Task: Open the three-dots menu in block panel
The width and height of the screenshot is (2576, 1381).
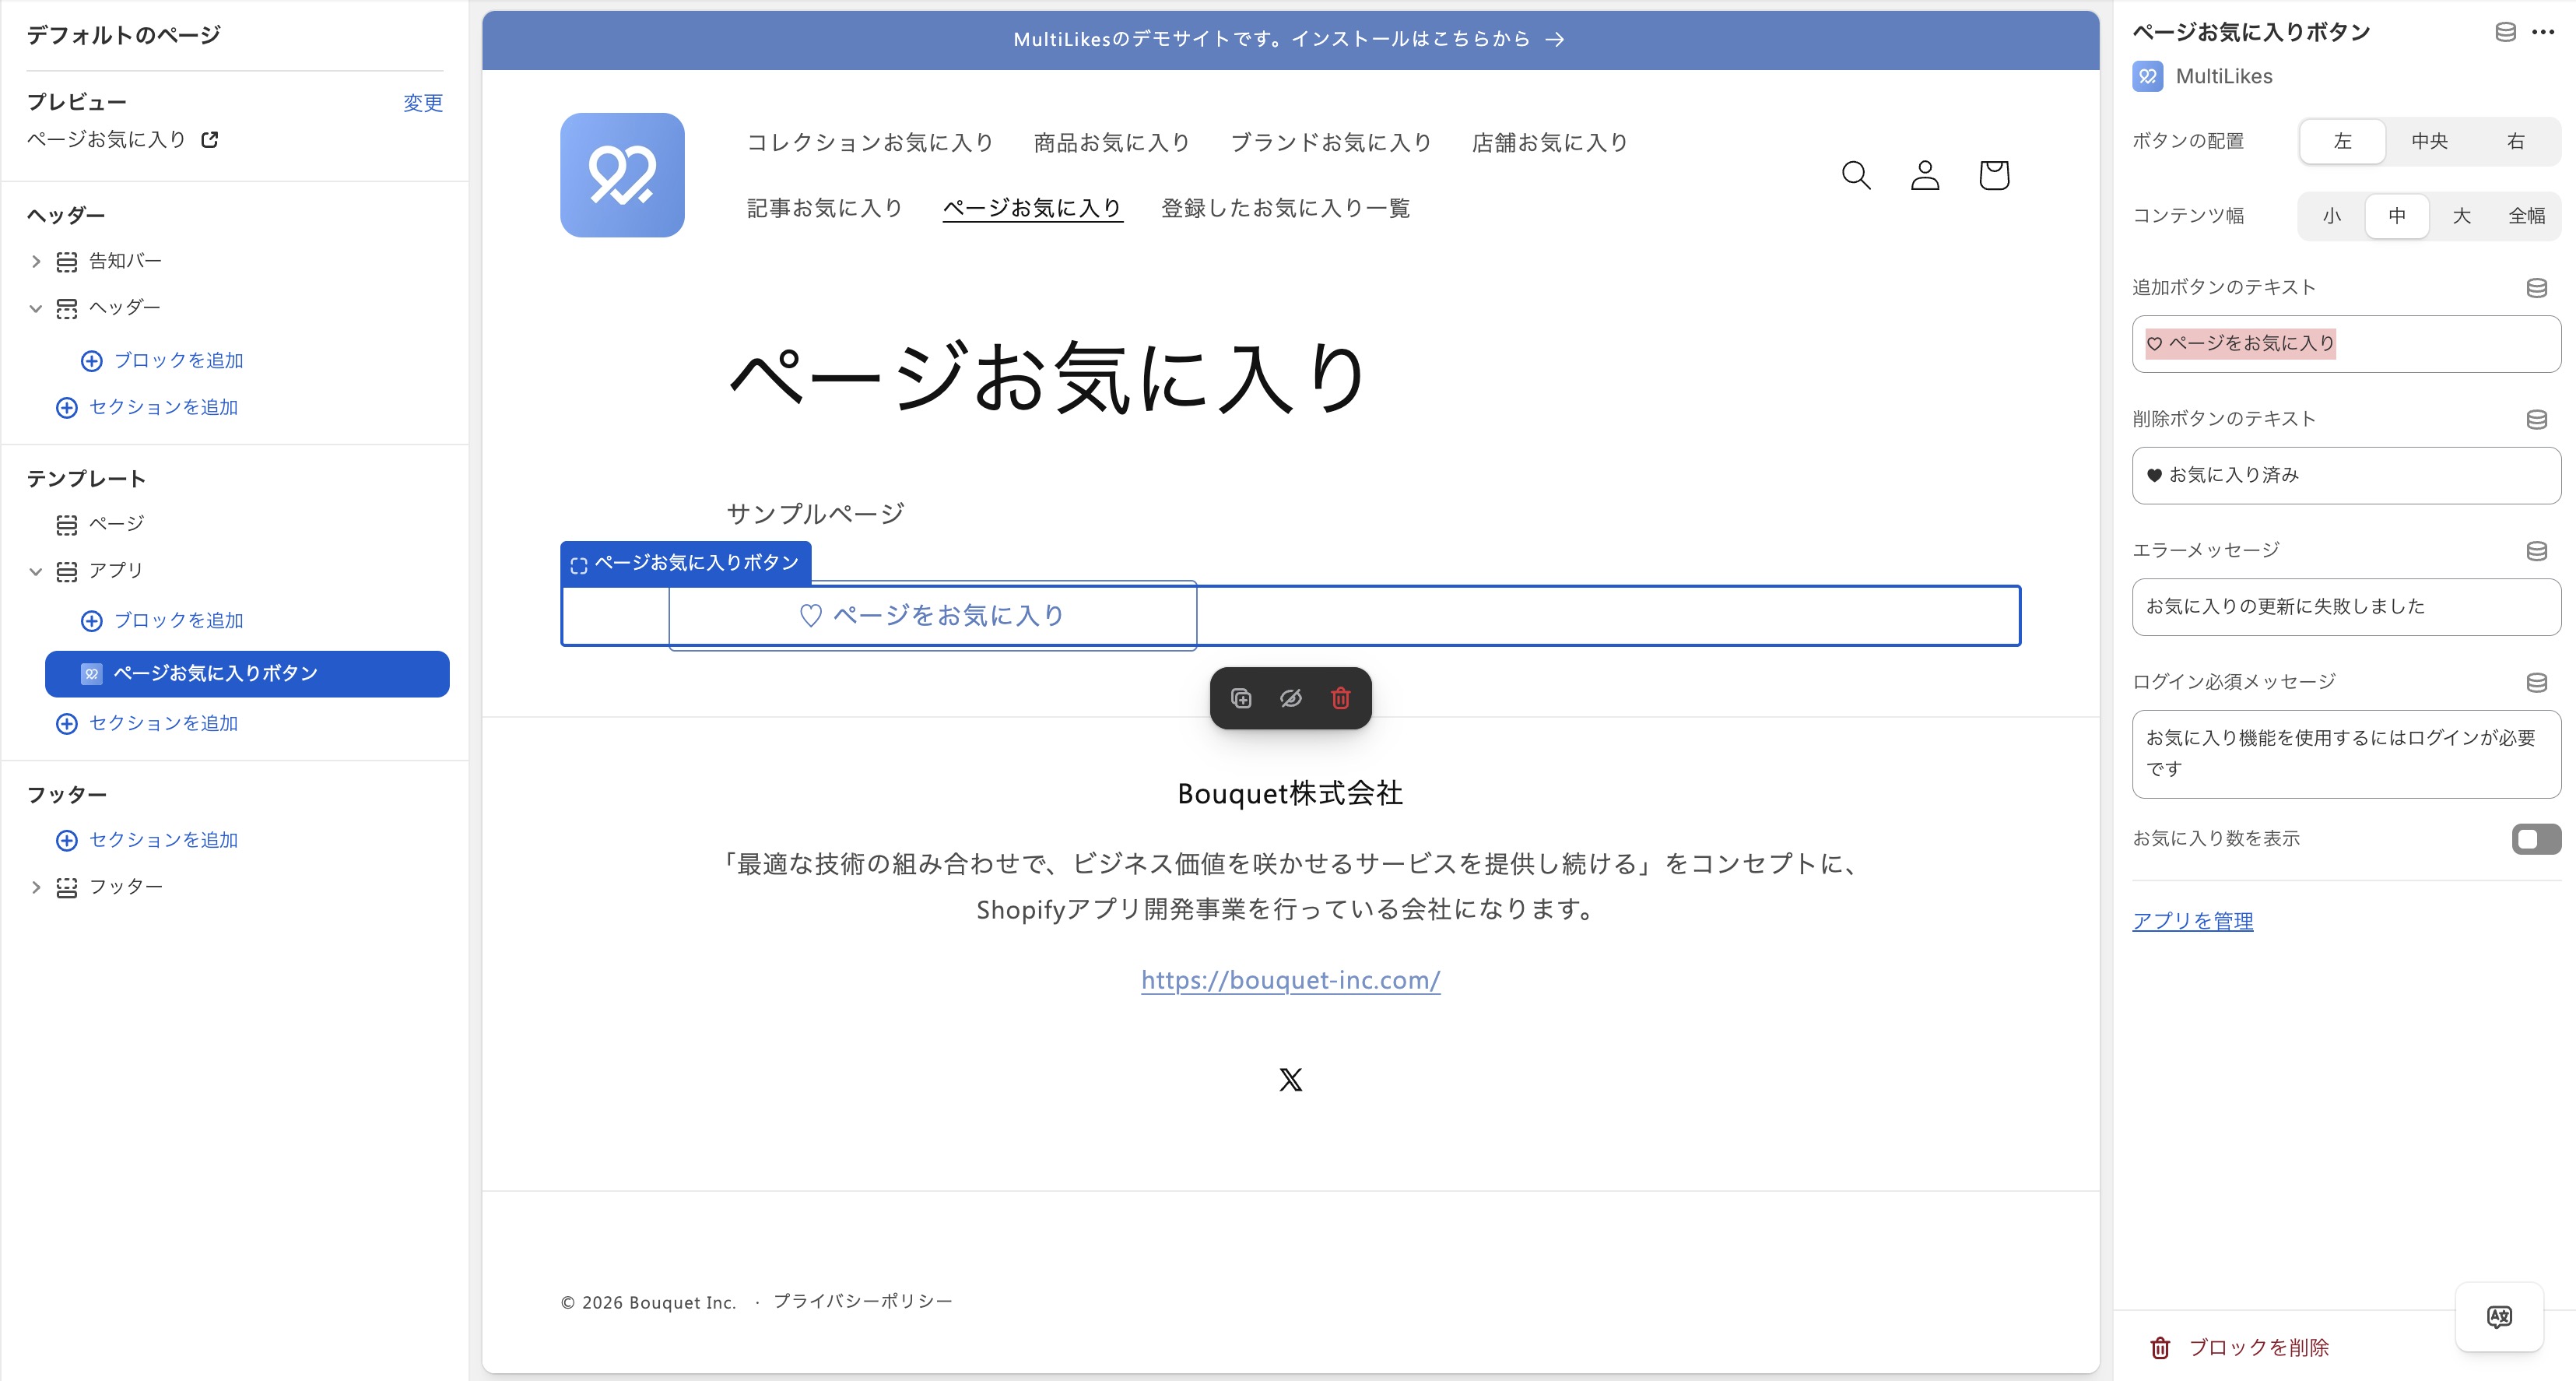Action: pyautogui.click(x=2544, y=32)
